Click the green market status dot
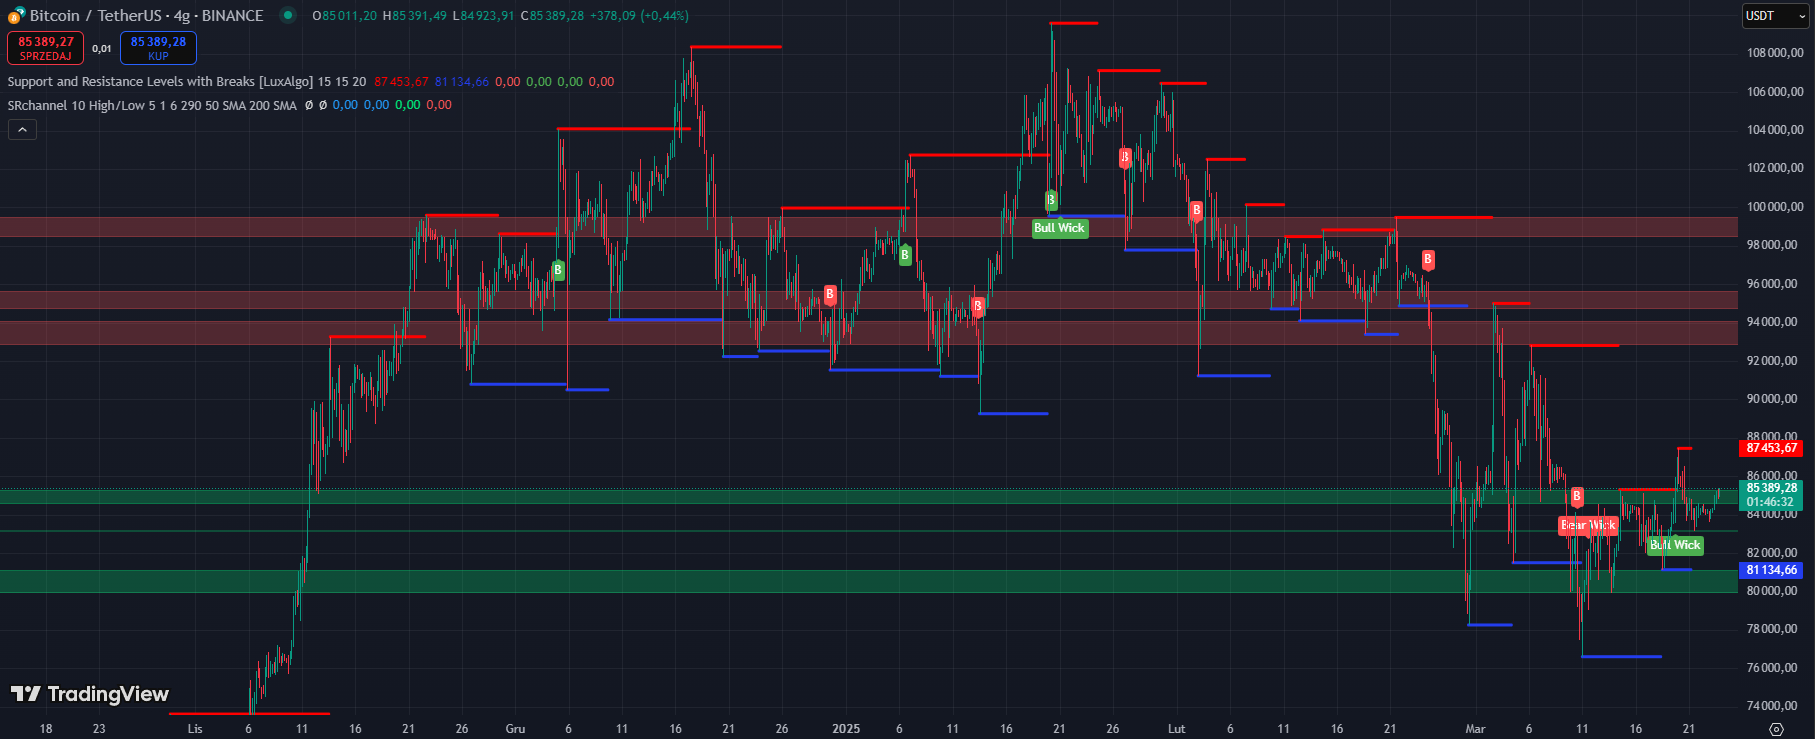 pyautogui.click(x=288, y=15)
